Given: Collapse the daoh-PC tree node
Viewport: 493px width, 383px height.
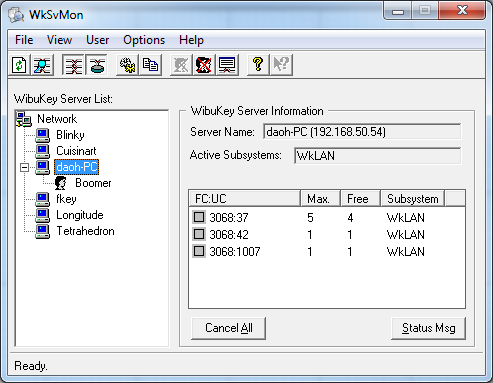Looking at the screenshot, I should [24, 167].
